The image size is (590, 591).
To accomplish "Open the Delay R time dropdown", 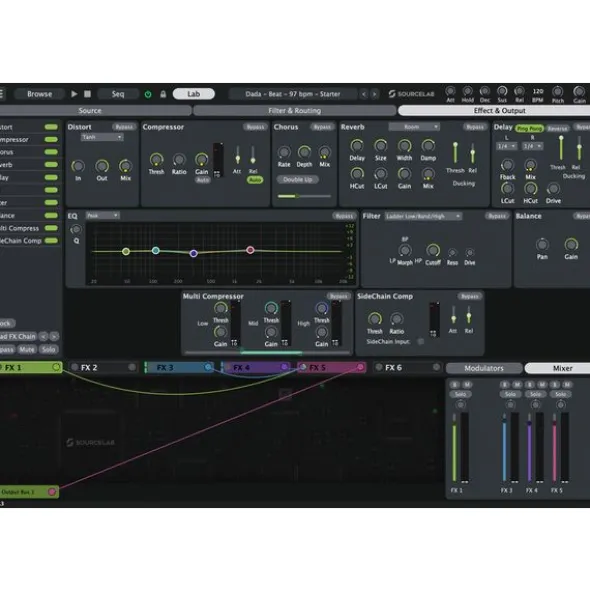I will (x=532, y=146).
